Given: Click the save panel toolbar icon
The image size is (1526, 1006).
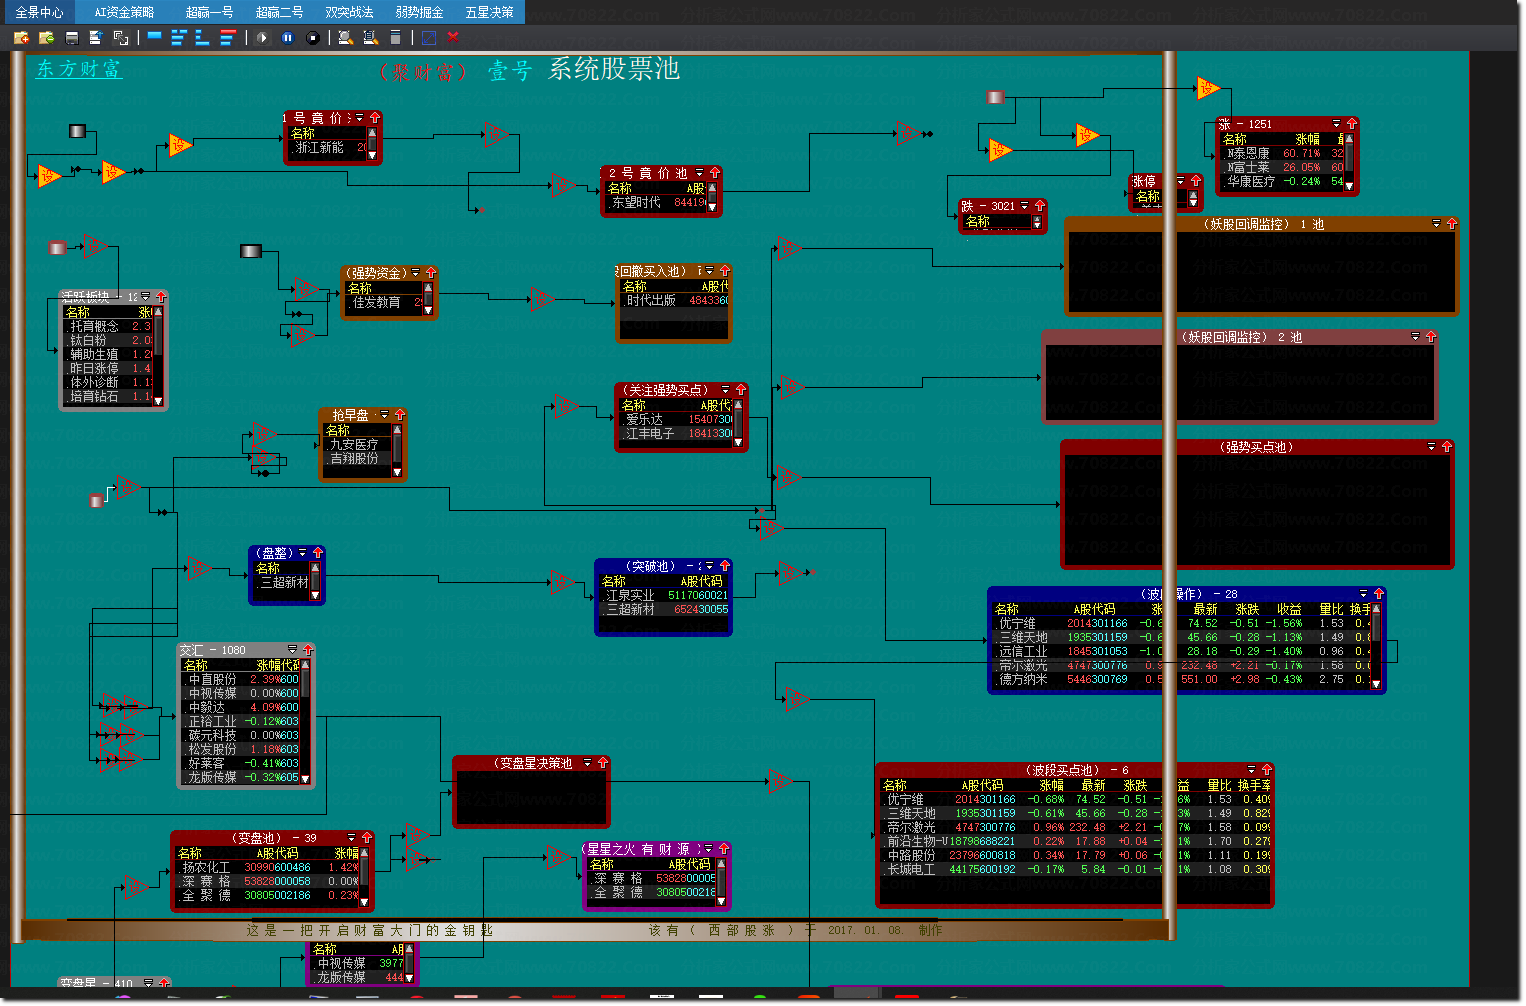Looking at the screenshot, I should point(72,37).
